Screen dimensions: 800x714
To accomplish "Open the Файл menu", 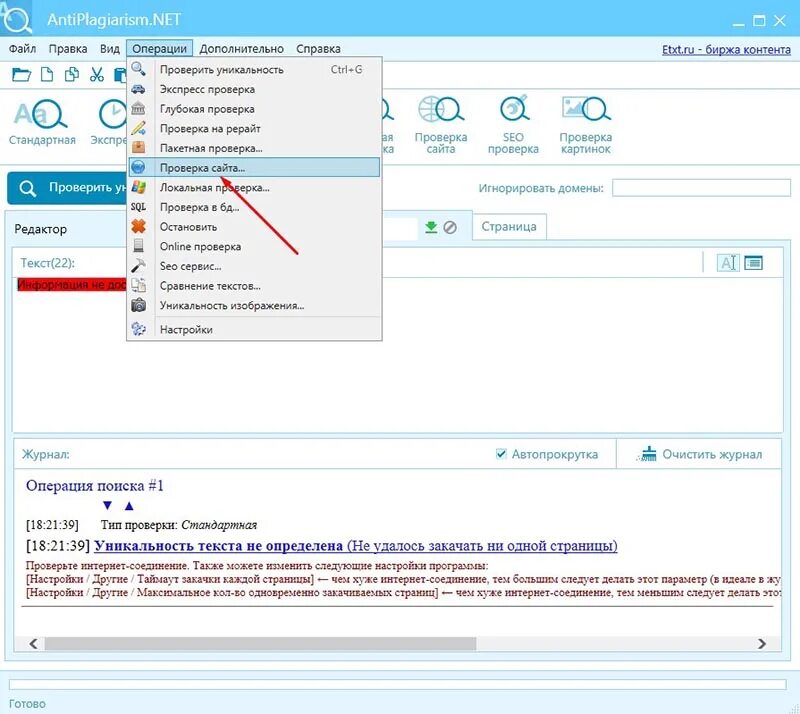I will pos(22,49).
